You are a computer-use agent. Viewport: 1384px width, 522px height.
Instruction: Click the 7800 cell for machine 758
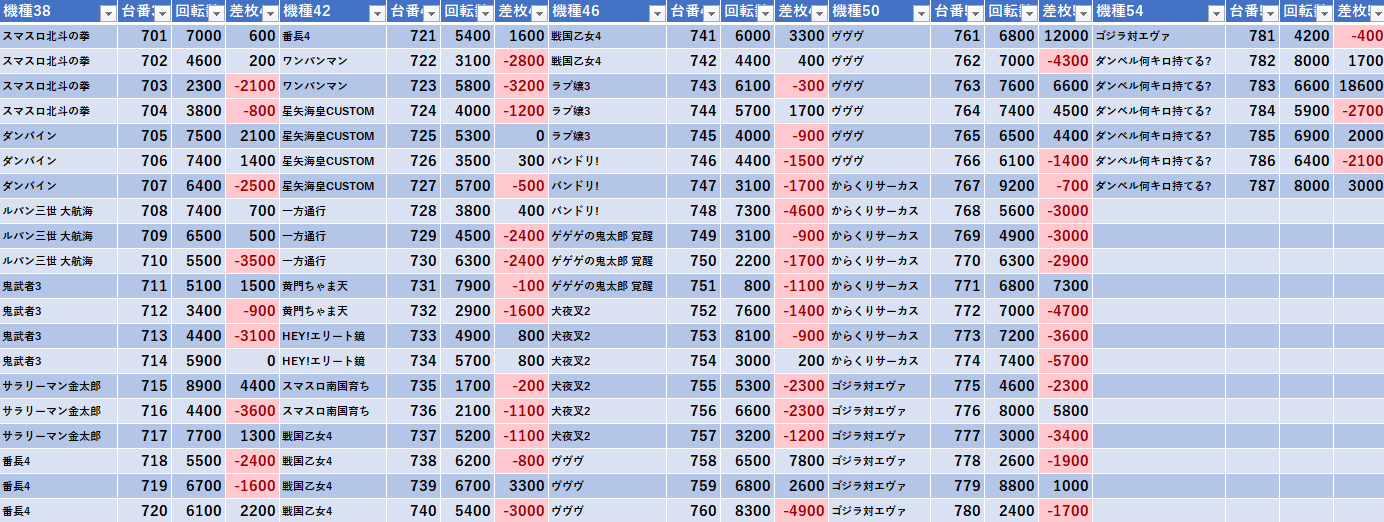(x=801, y=461)
